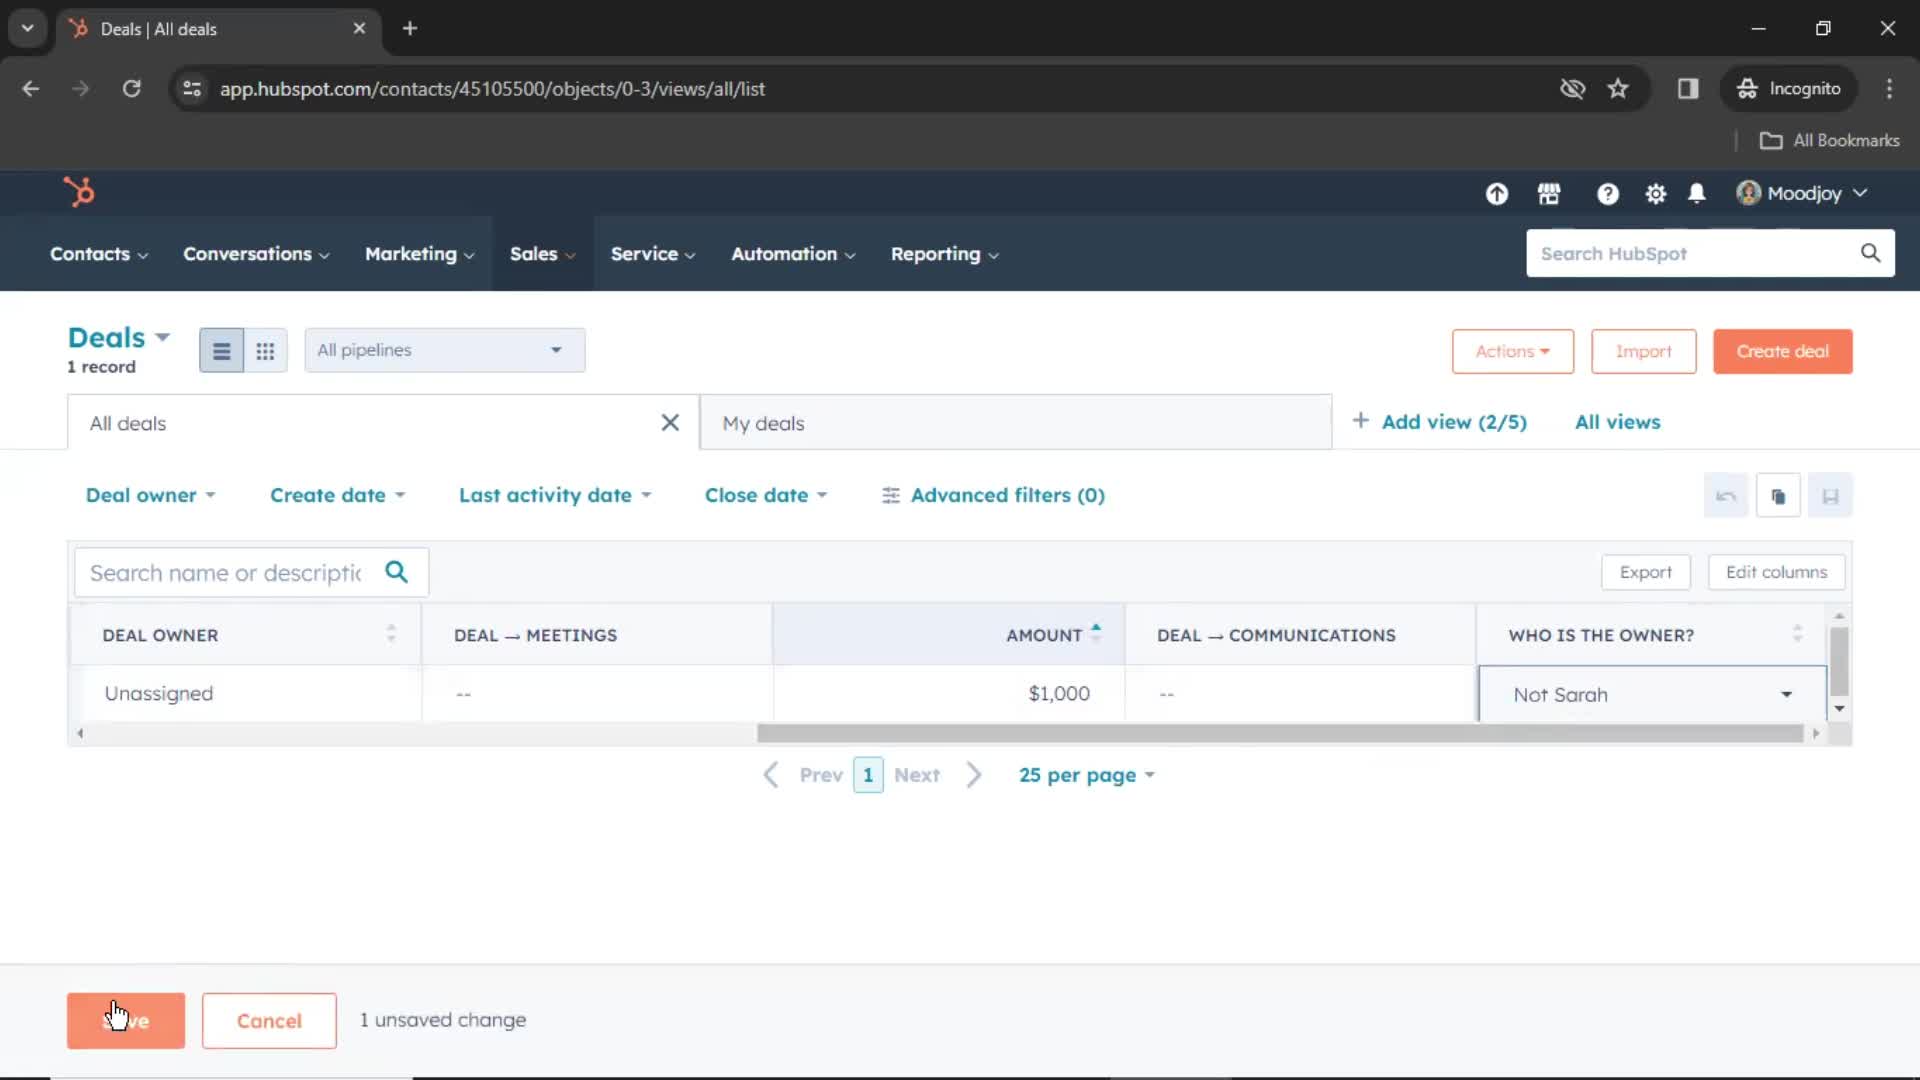The height and width of the screenshot is (1080, 1920).
Task: Open the Actions dropdown button
Action: (1513, 351)
